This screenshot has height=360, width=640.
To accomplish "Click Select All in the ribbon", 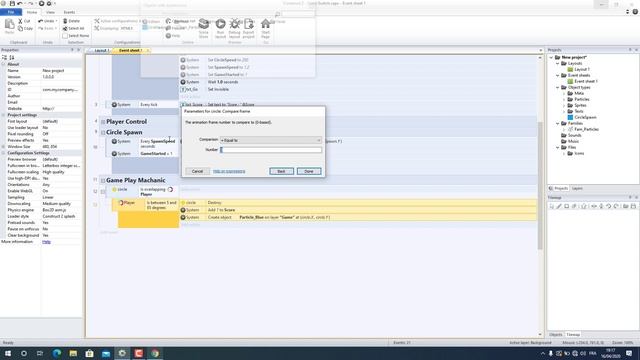I will click(x=73, y=29).
